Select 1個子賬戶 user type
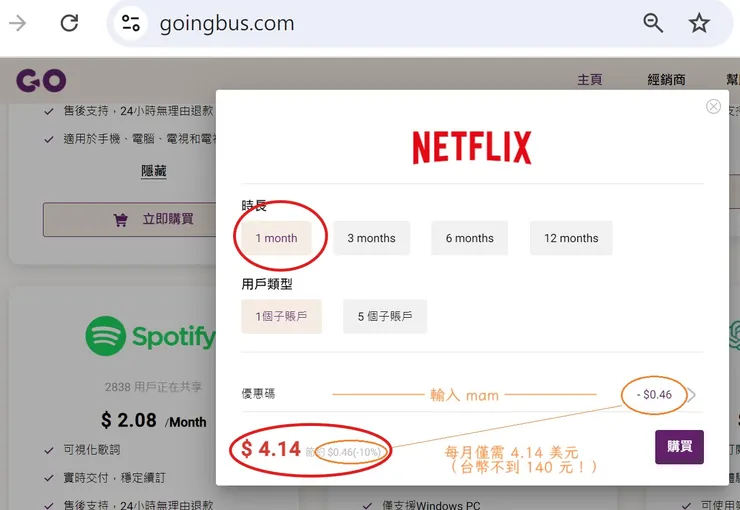The image size is (740, 510). click(x=281, y=317)
